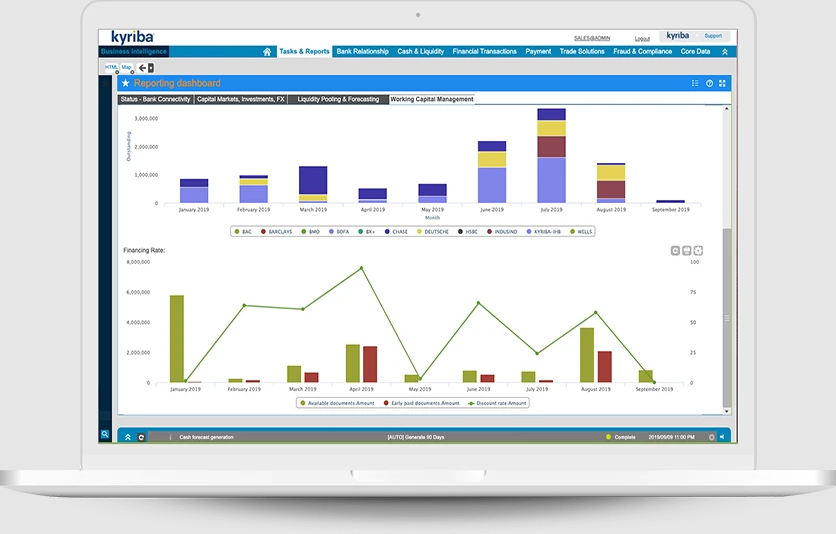Open the Bank Relationship menu
The width and height of the screenshot is (836, 534).
click(363, 52)
